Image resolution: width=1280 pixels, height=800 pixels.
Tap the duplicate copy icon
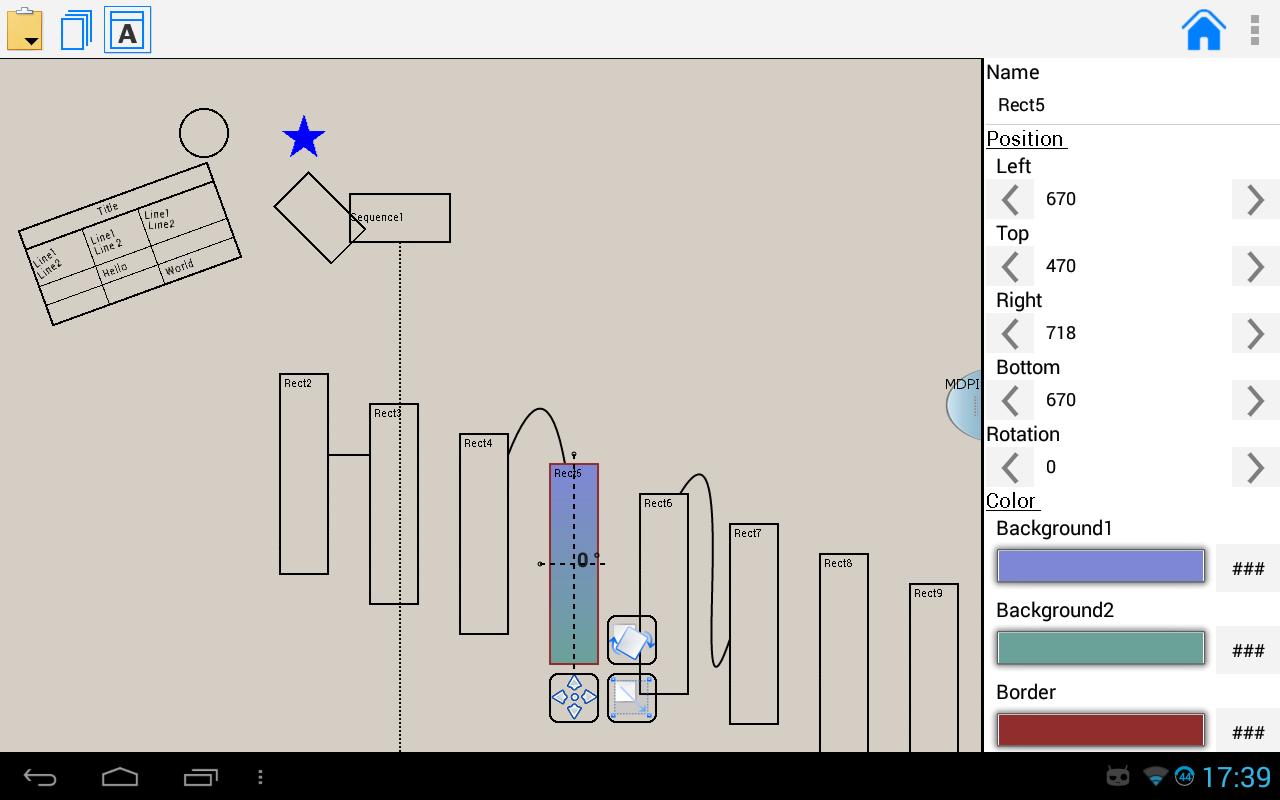(76, 29)
